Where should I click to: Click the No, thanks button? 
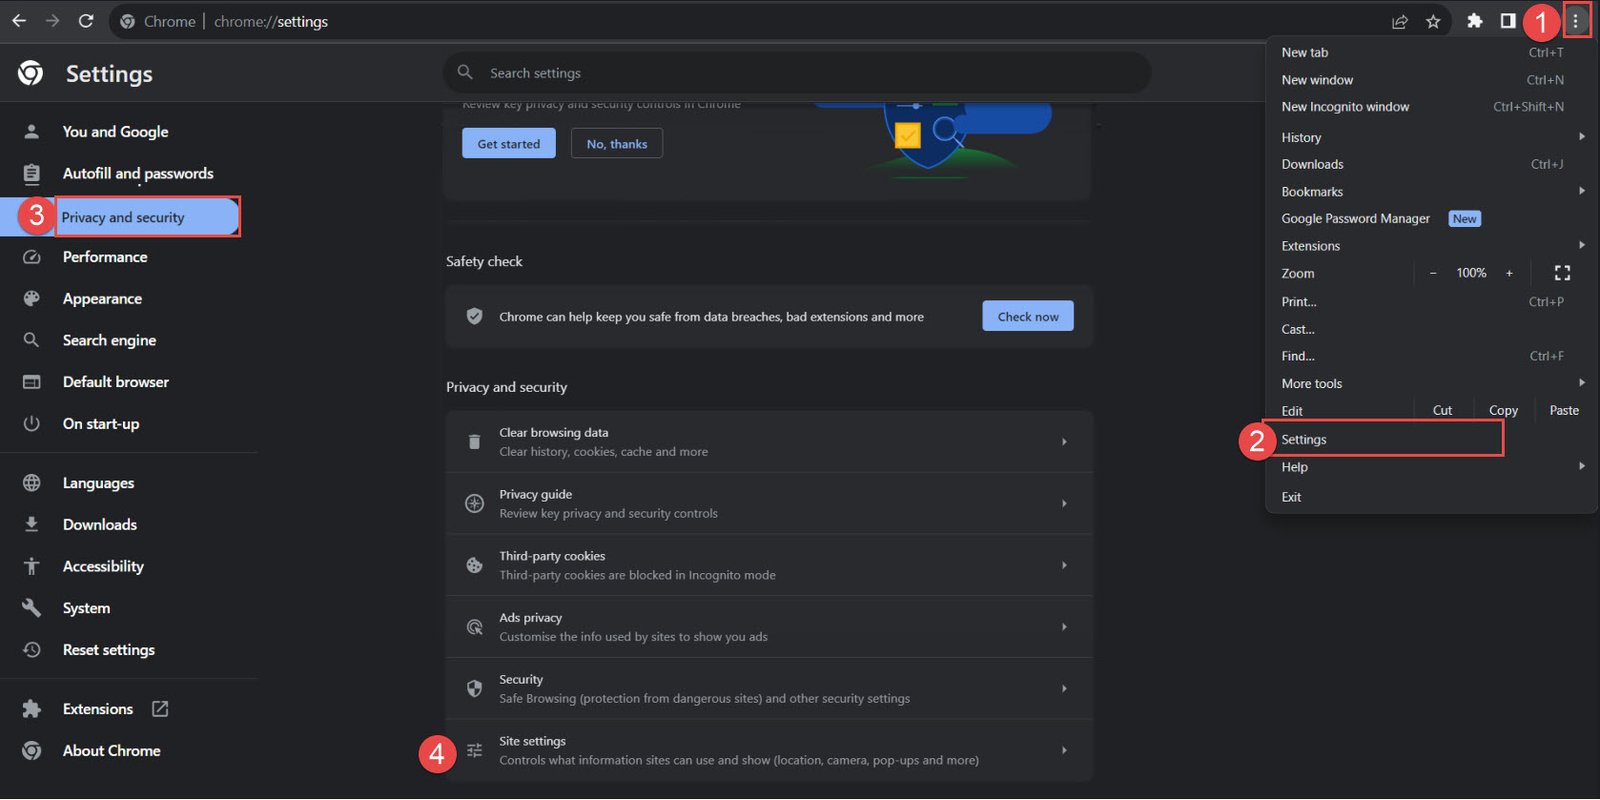click(616, 144)
